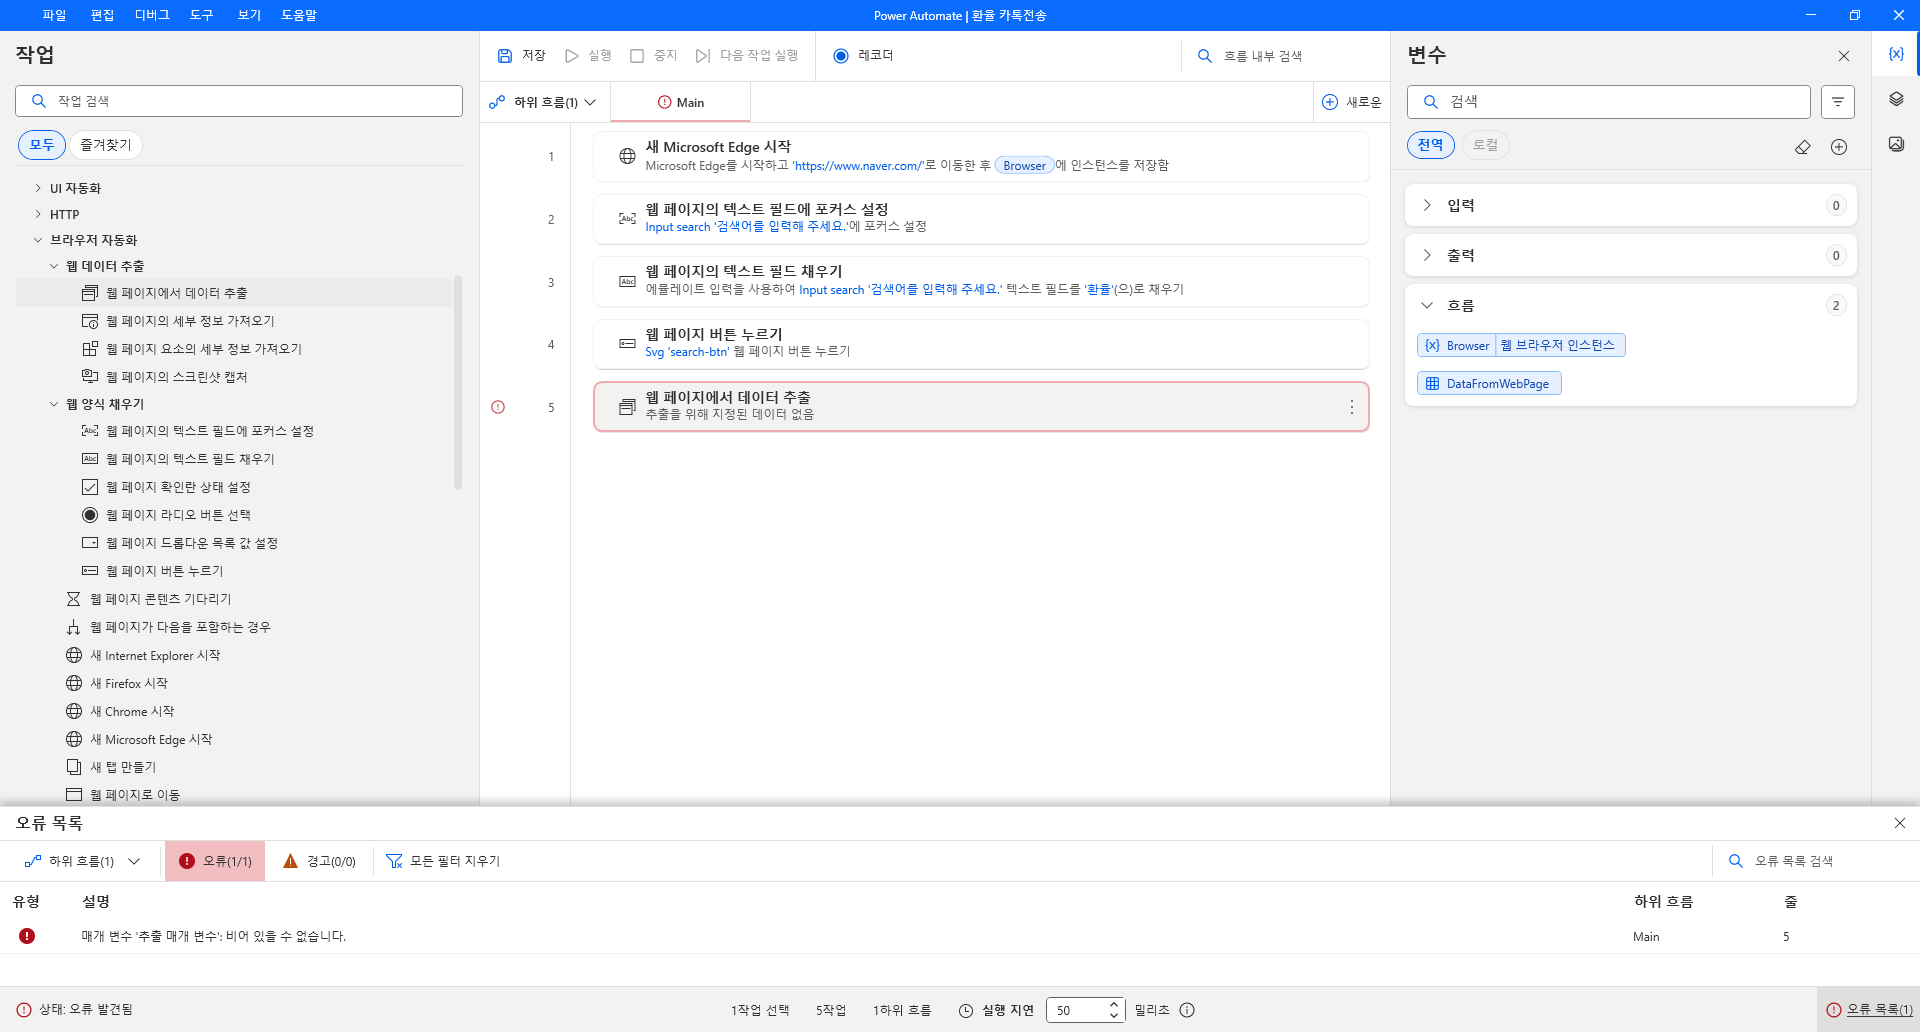This screenshot has height=1032, width=1920.
Task: Open the images pane icon
Action: click(x=1896, y=144)
